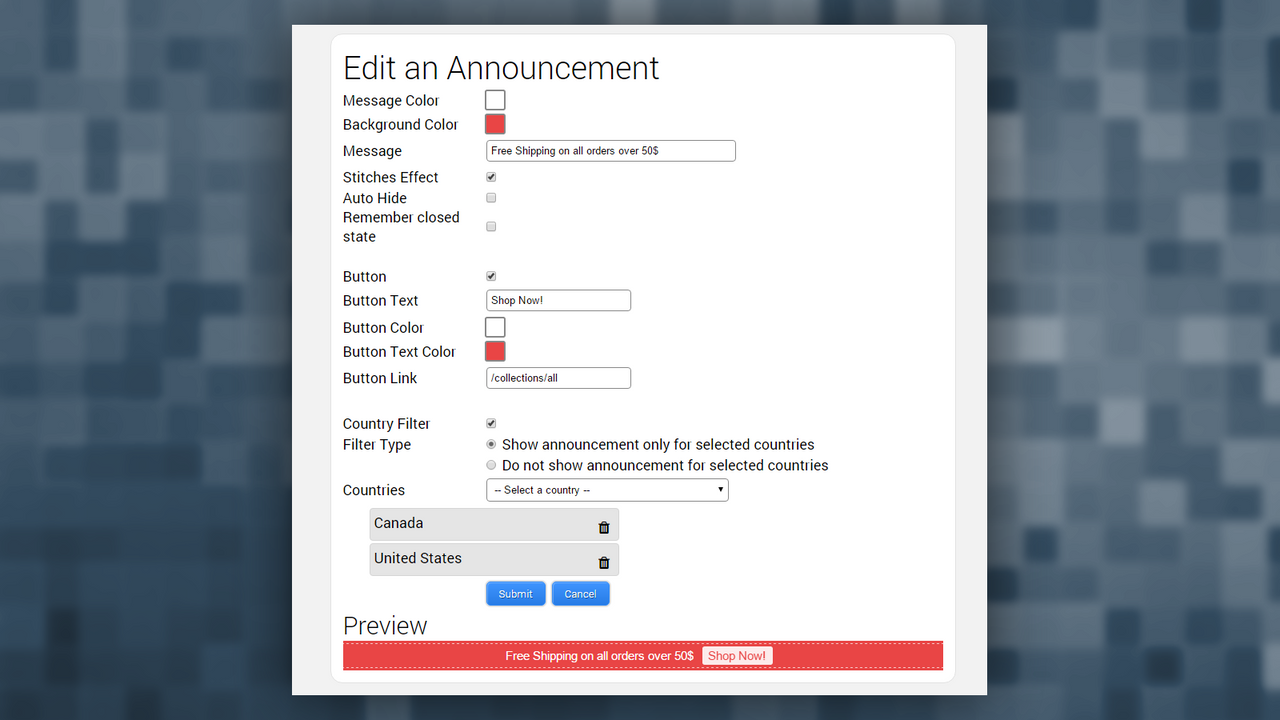Check the Remember closed state option

pyautogui.click(x=490, y=226)
